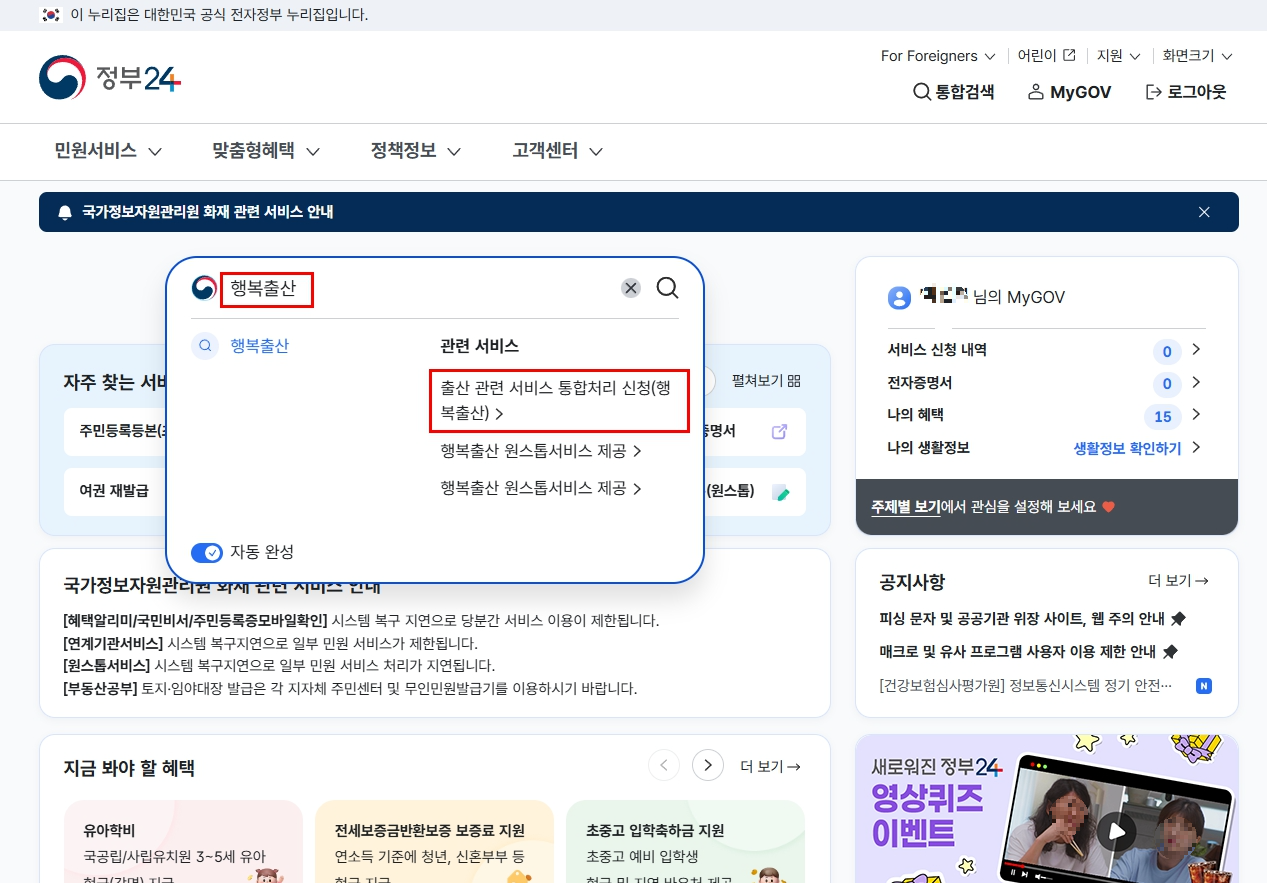
Task: Open 서비스 신청 내역 arrow
Action: 1196,350
